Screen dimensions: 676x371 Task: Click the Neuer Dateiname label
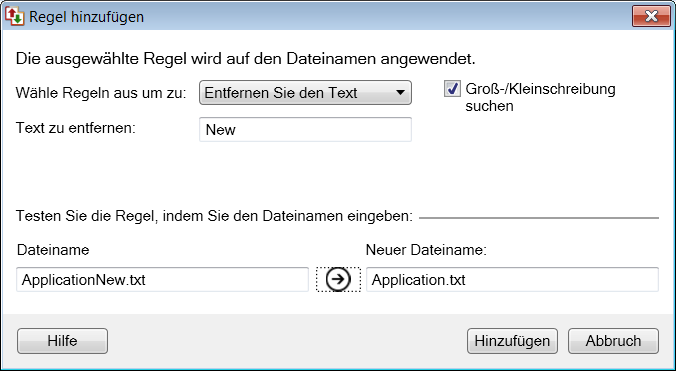[426, 250]
